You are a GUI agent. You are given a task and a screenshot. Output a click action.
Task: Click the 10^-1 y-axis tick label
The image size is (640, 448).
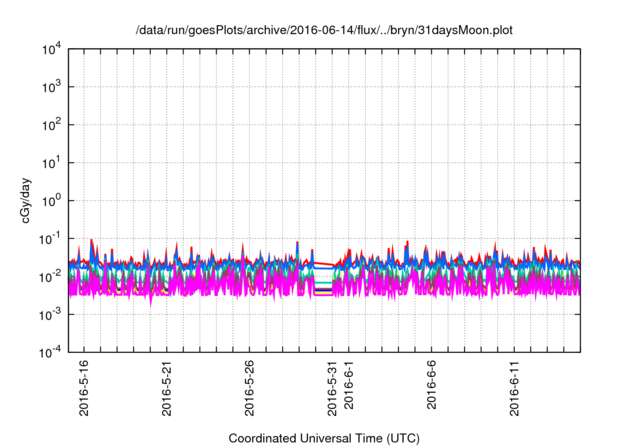(x=51, y=238)
